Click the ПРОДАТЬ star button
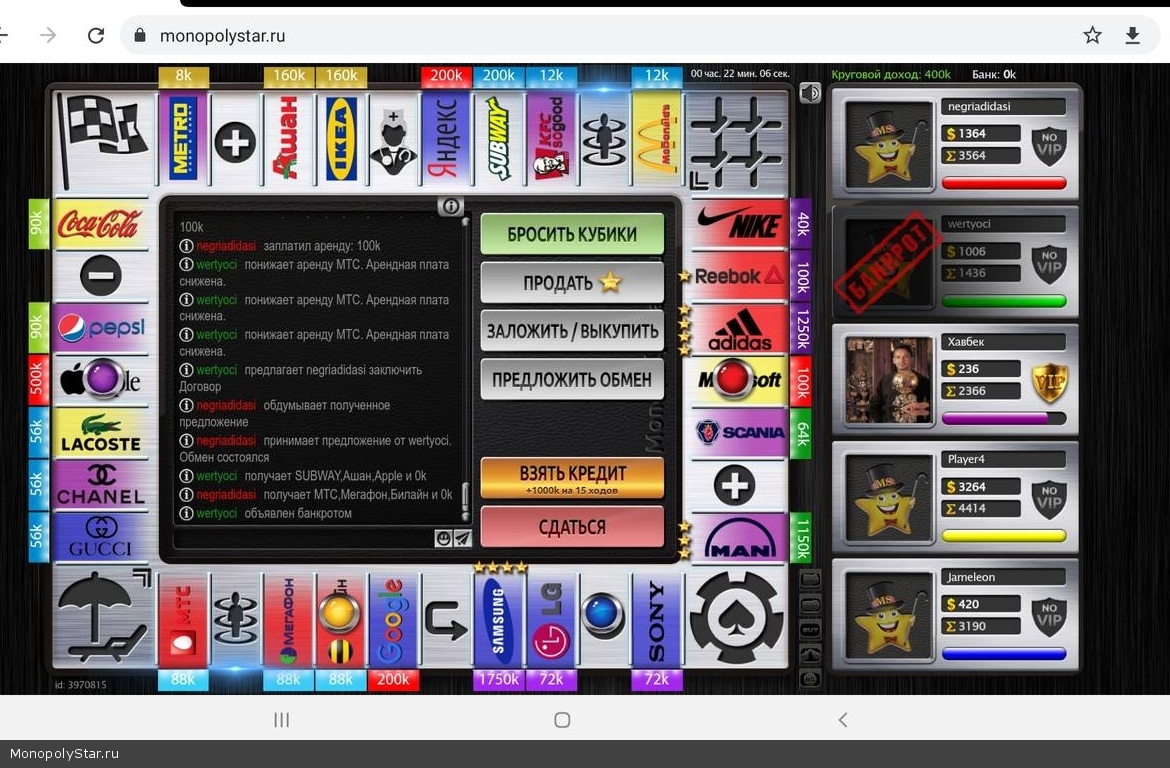This screenshot has height=768, width=1170. 572,283
